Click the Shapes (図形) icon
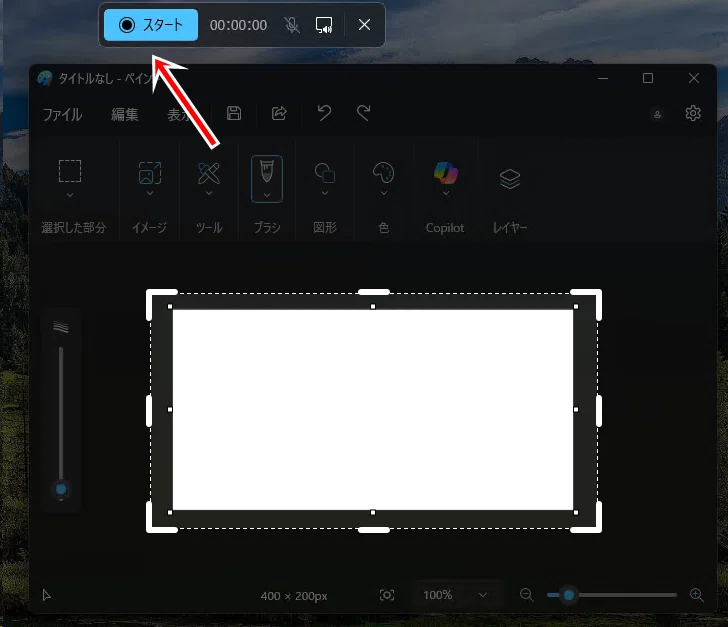The width and height of the screenshot is (728, 627). point(325,173)
